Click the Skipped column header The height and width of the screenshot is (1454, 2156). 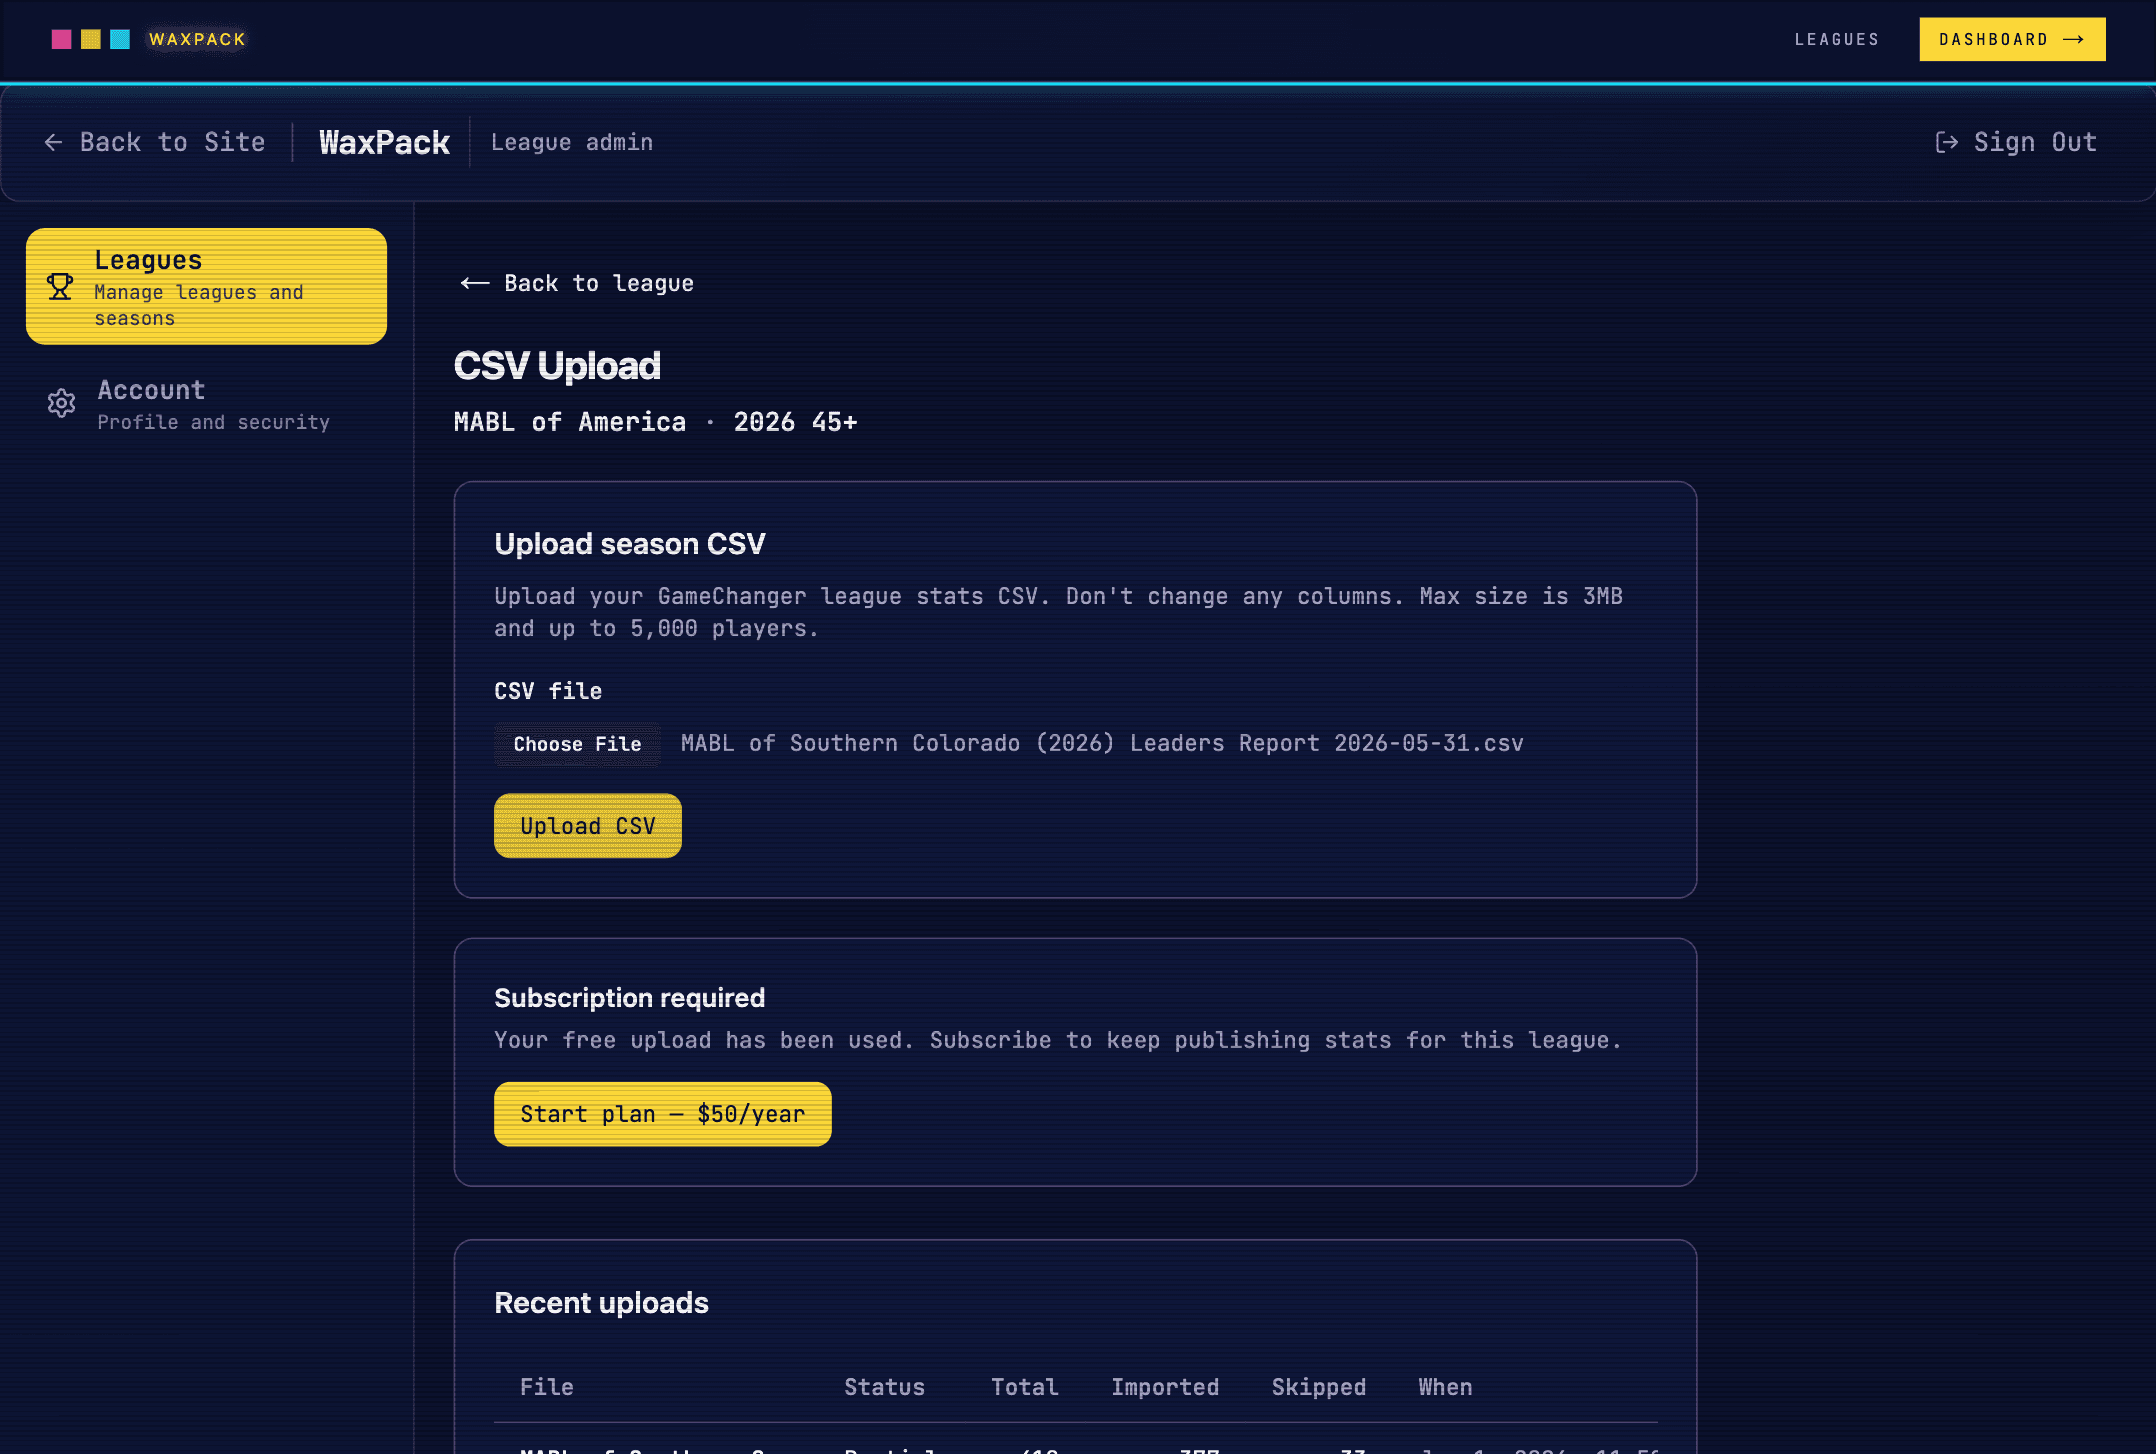click(1318, 1387)
